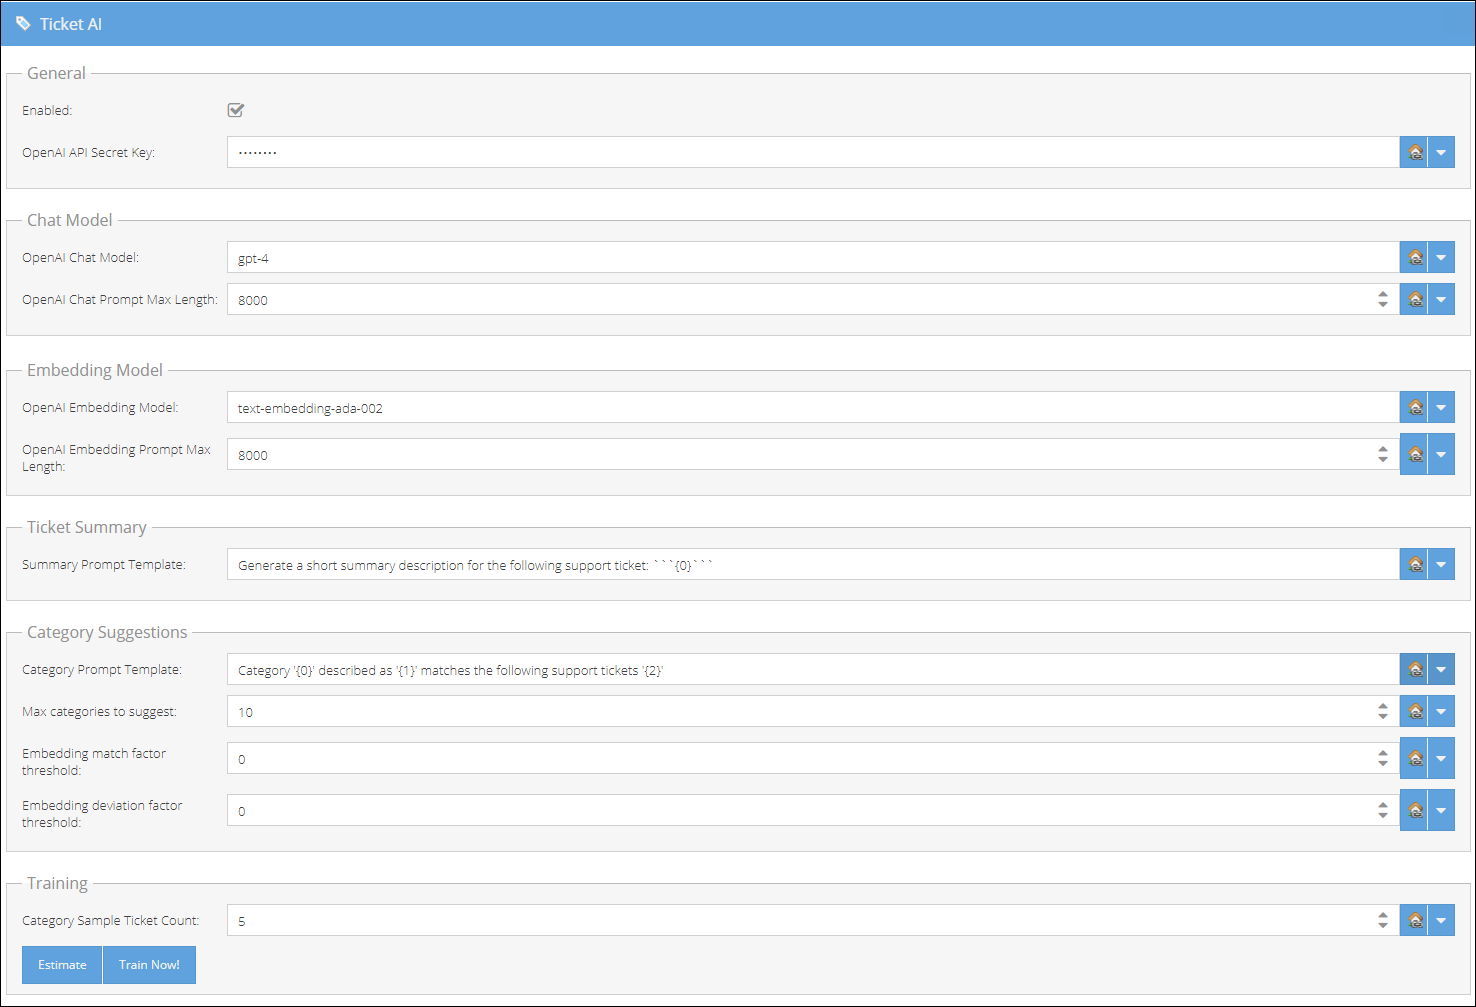Click the inherit icon for Category Prompt Template
Viewport: 1476px width, 1007px height.
tap(1414, 669)
